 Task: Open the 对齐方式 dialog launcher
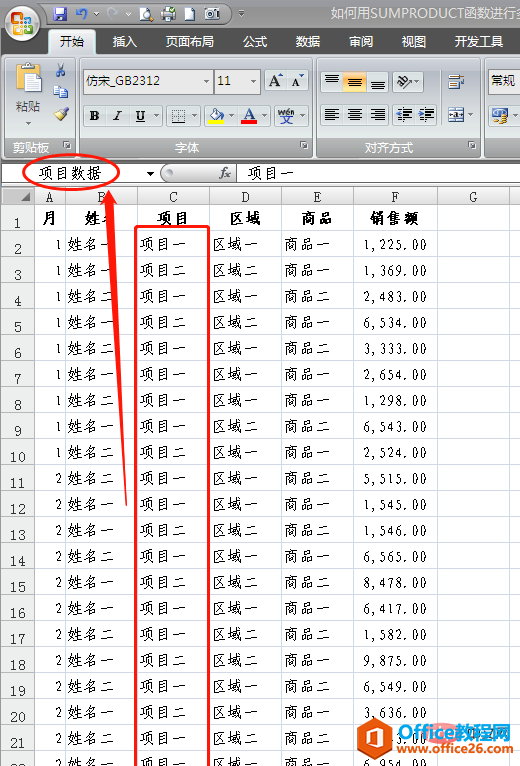coord(472,145)
